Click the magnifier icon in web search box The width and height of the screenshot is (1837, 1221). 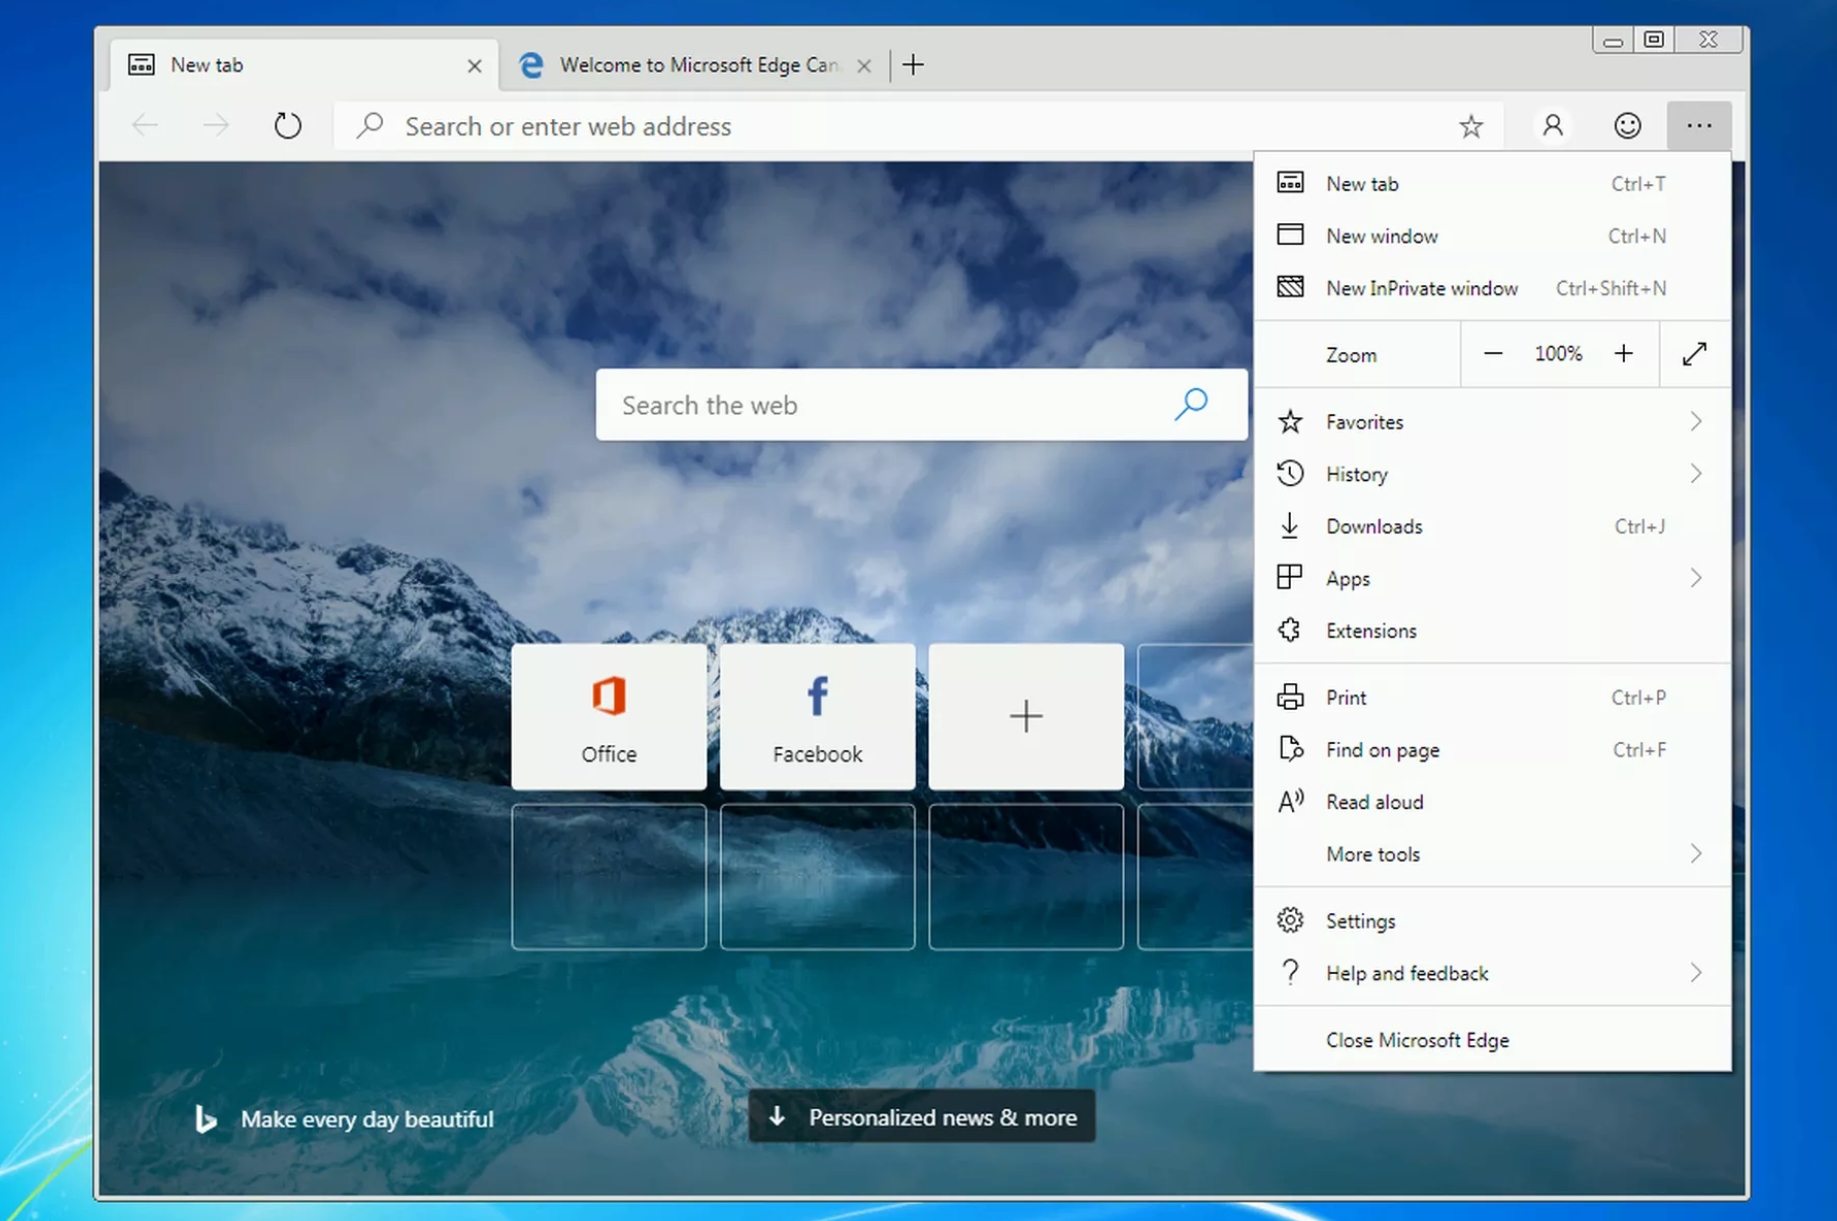(x=1191, y=404)
